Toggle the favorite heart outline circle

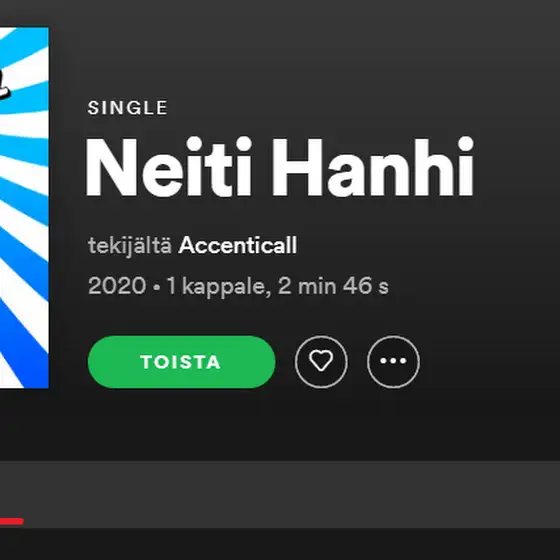tap(321, 361)
